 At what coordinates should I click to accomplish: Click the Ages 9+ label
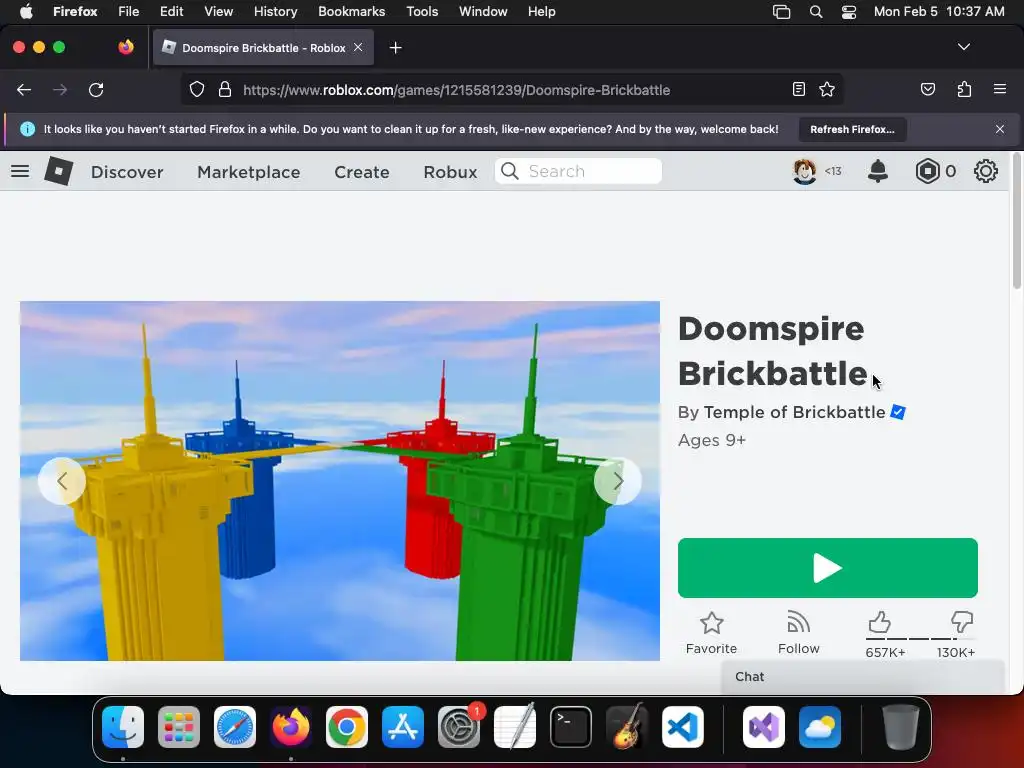click(711, 440)
